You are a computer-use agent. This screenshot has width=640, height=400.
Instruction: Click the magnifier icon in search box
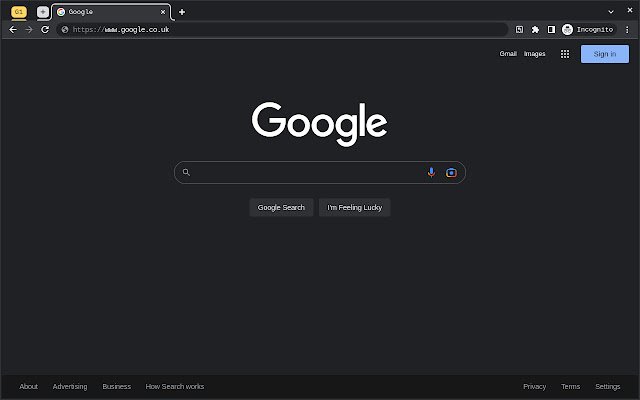coord(186,172)
